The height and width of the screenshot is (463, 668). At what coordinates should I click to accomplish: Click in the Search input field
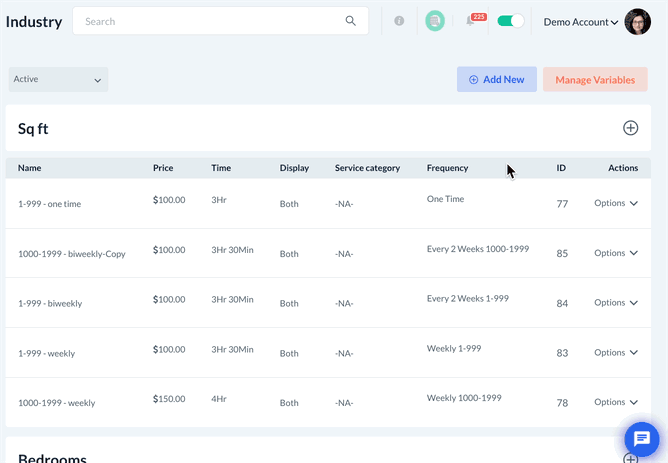[x=210, y=21]
